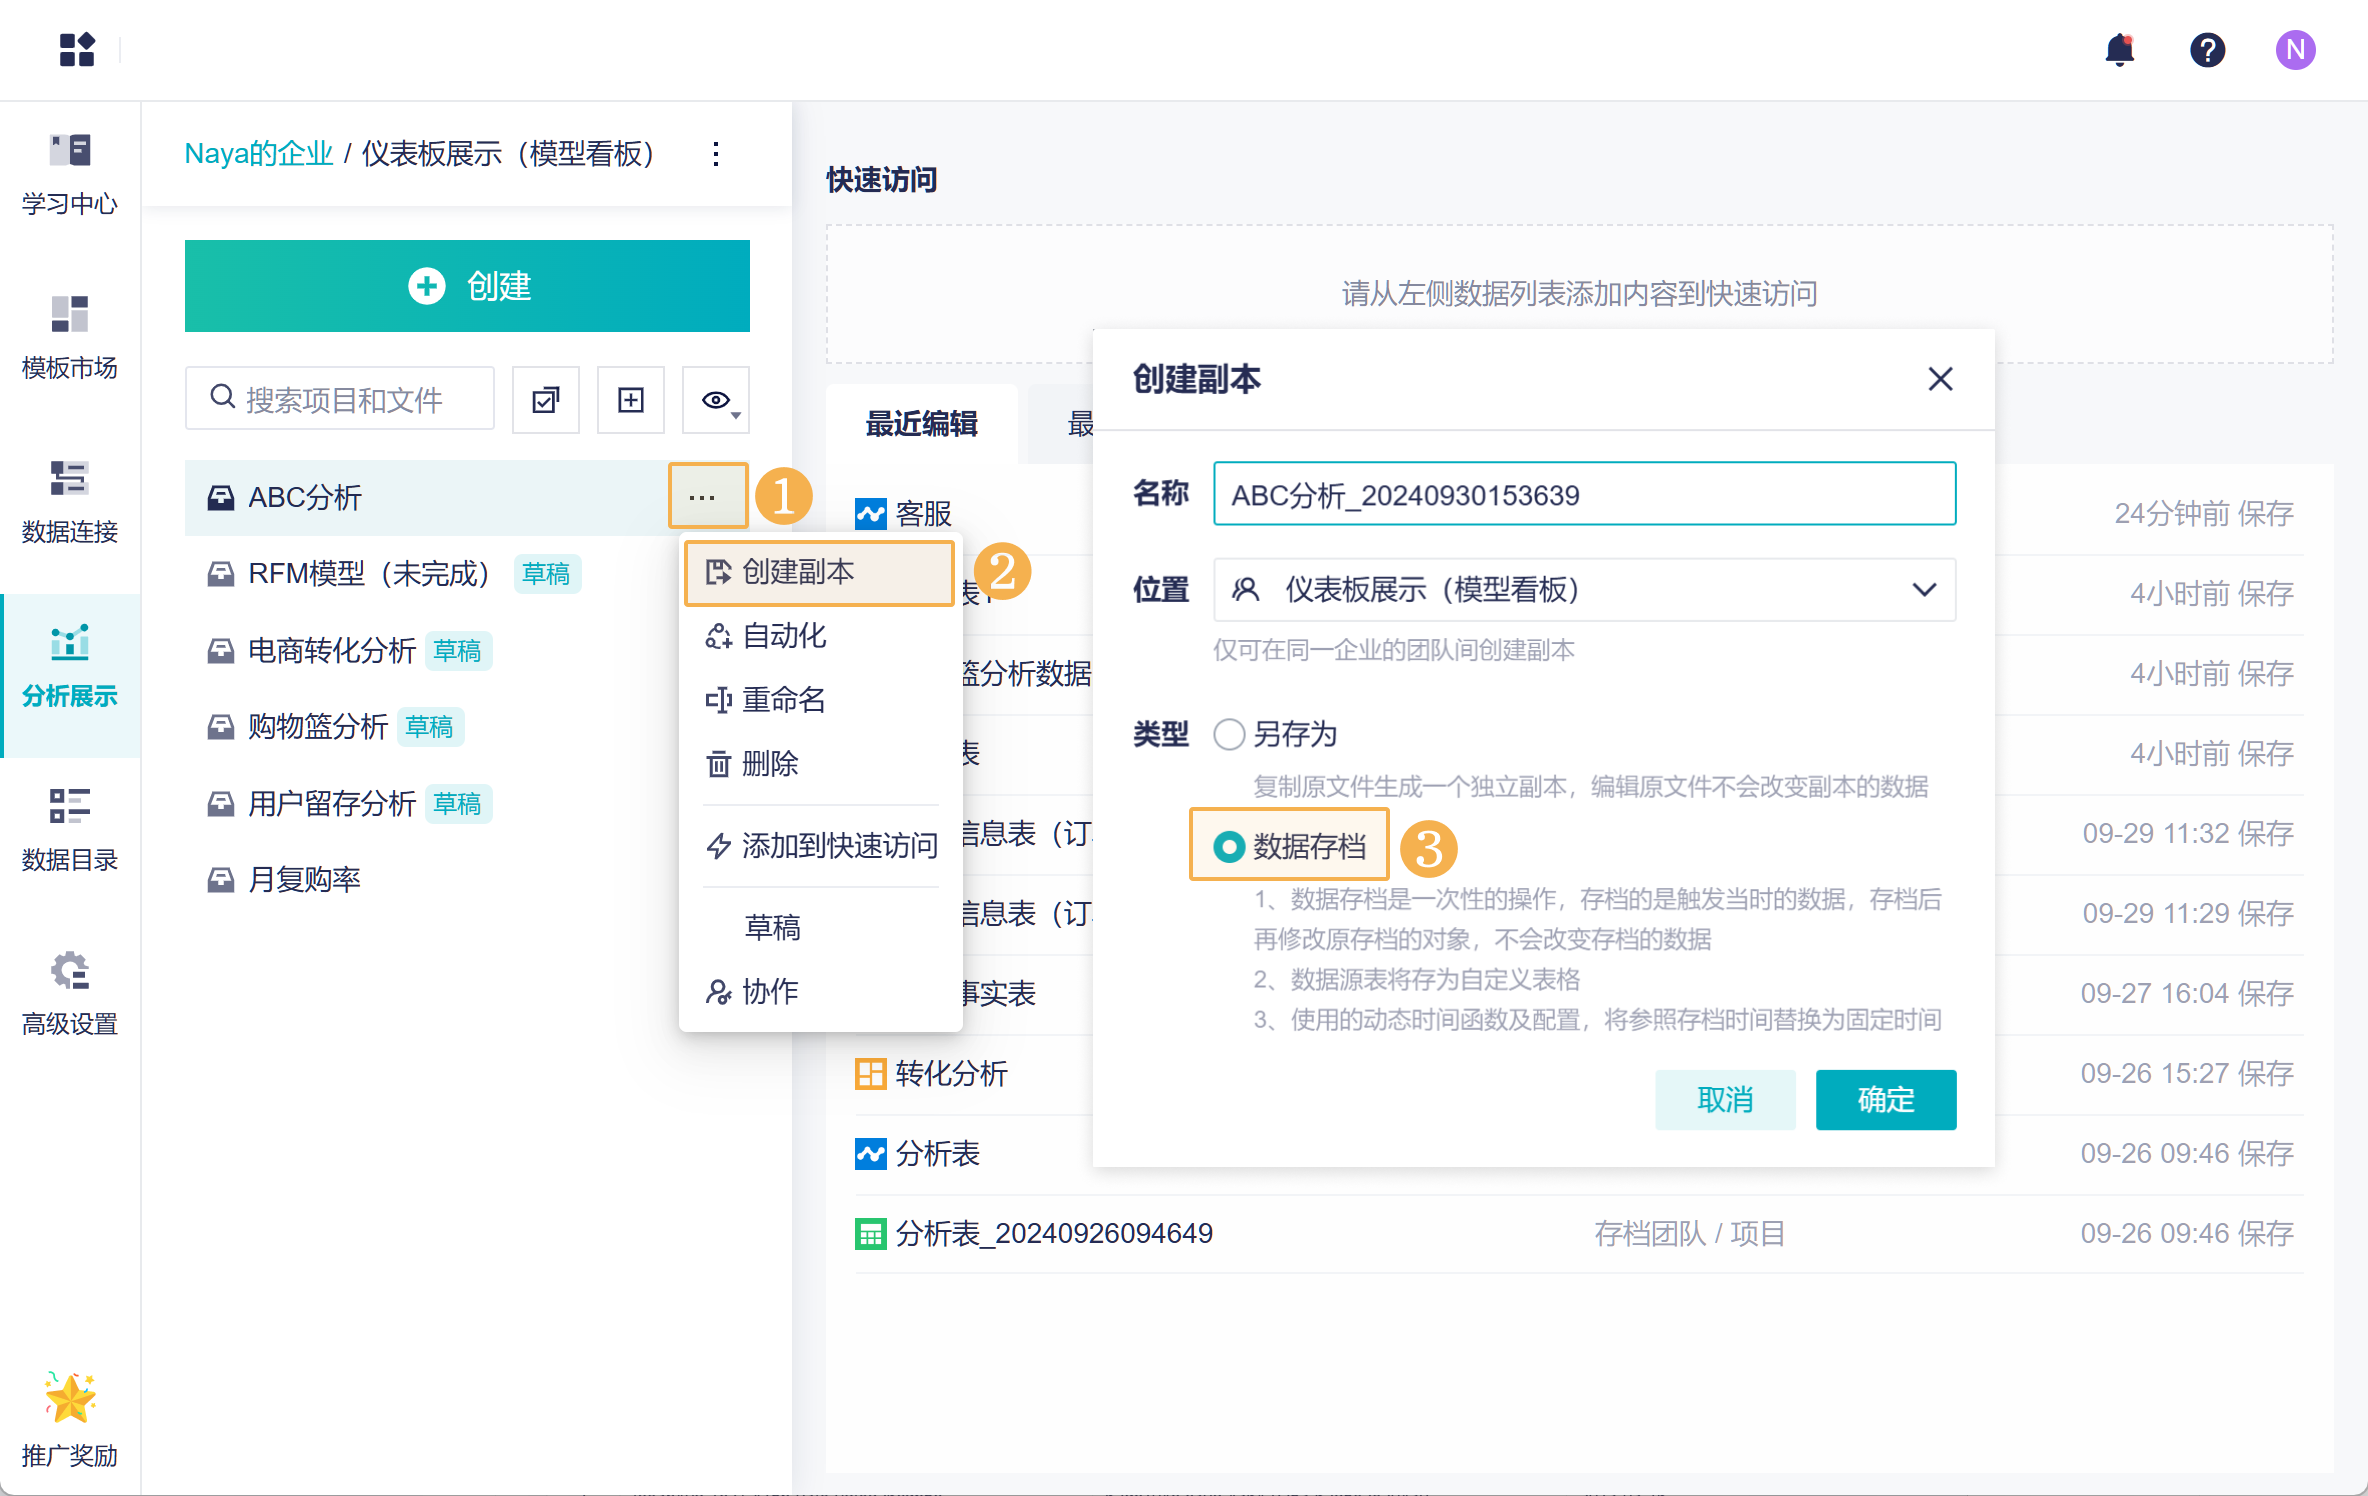This screenshot has width=2368, height=1496.
Task: Open the app grid icon at top-left
Action: pyautogui.click(x=77, y=49)
